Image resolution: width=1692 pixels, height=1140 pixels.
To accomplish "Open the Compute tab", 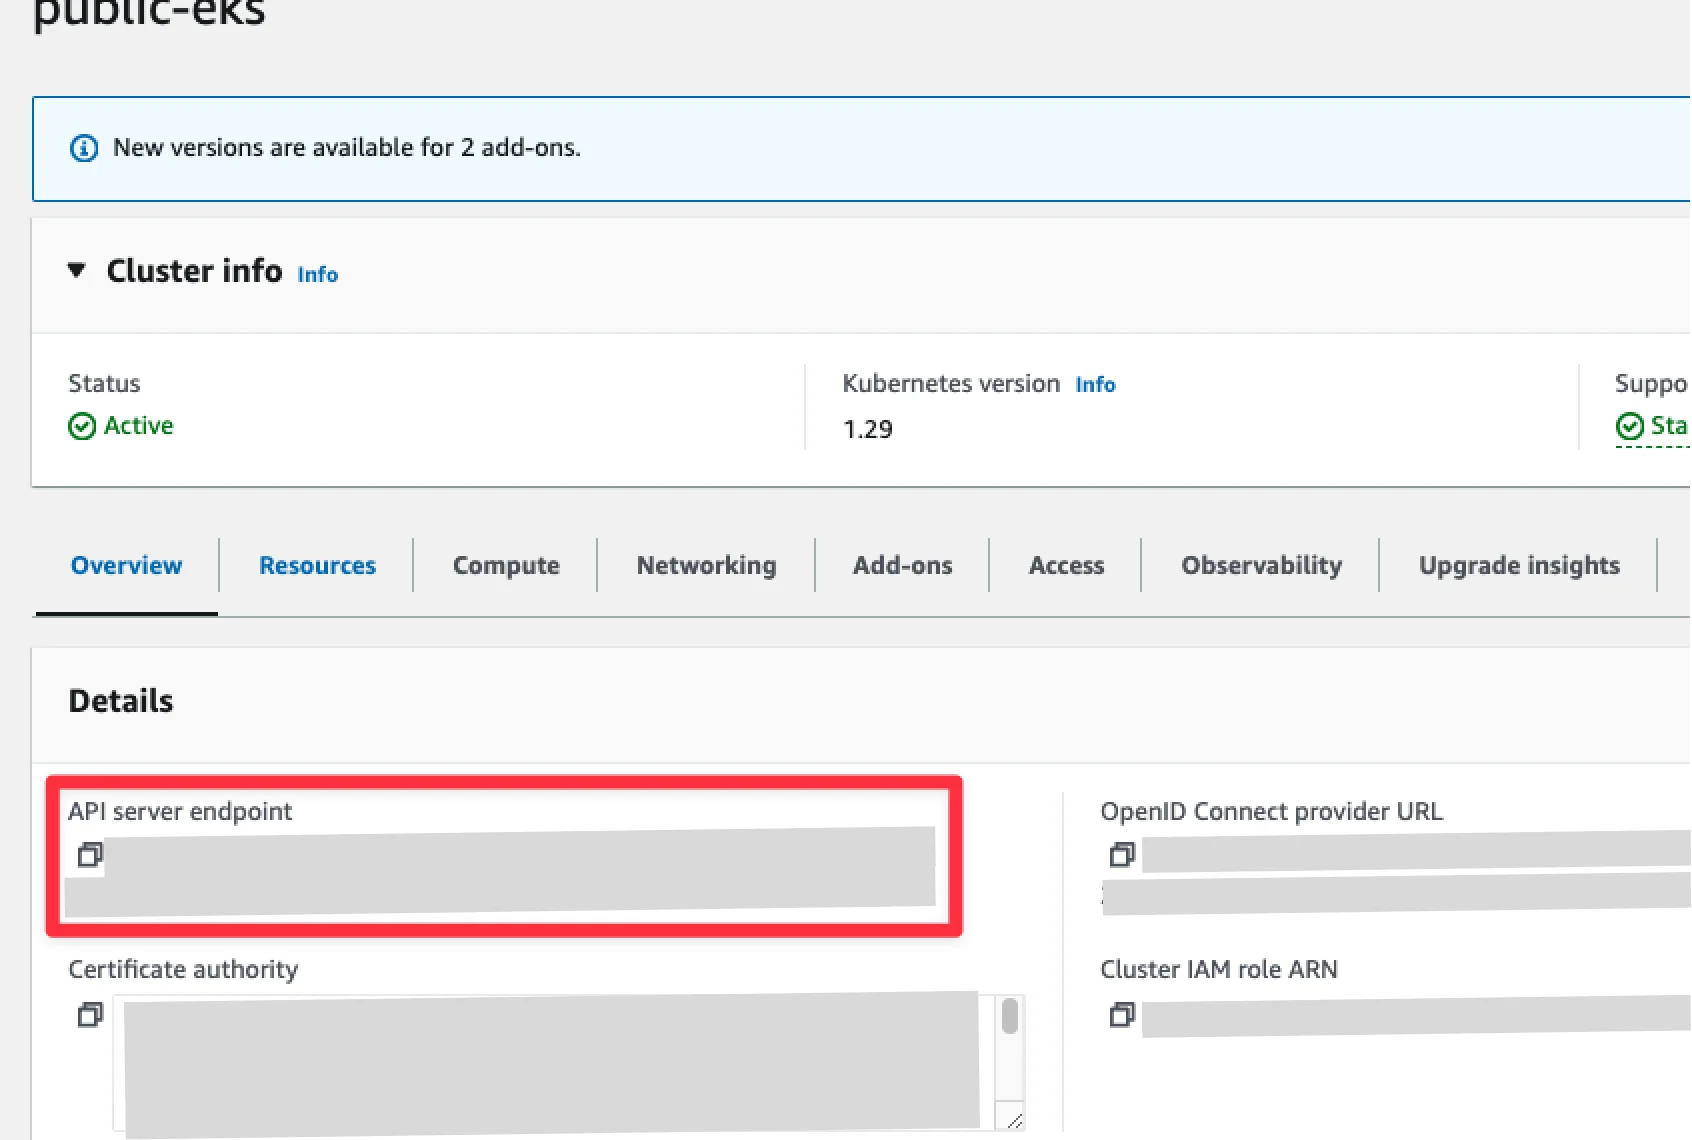I will (506, 566).
